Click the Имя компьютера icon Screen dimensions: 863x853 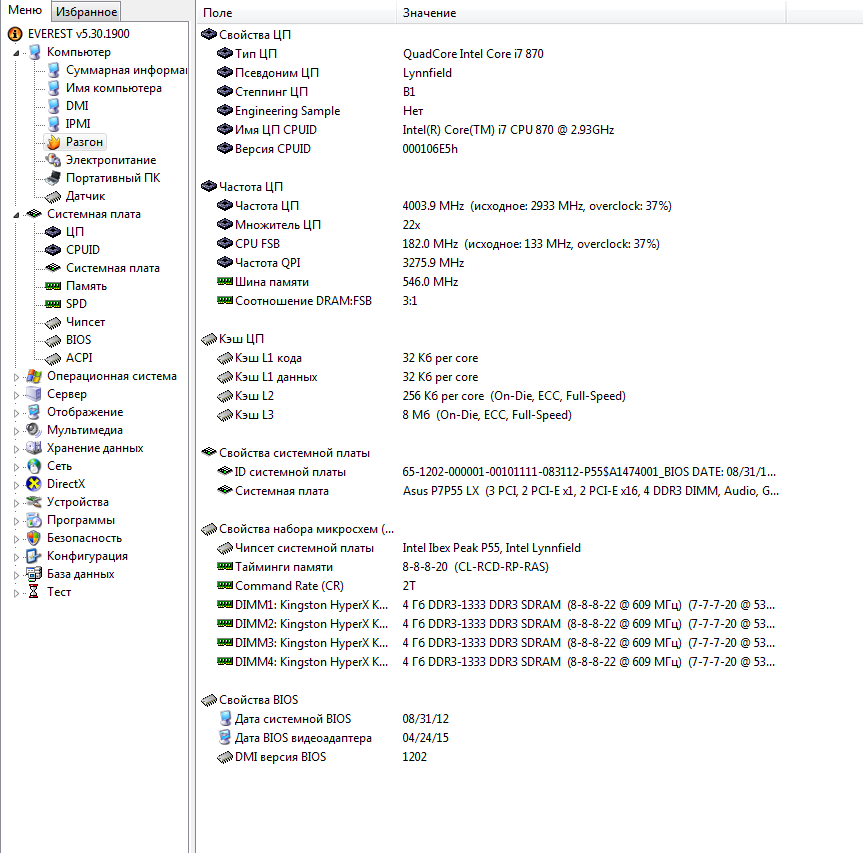click(54, 88)
